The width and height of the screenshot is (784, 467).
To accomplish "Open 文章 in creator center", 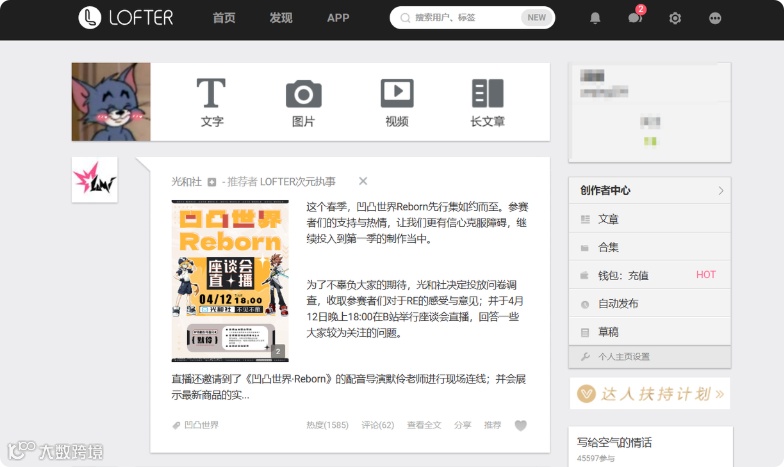I will tap(650, 219).
